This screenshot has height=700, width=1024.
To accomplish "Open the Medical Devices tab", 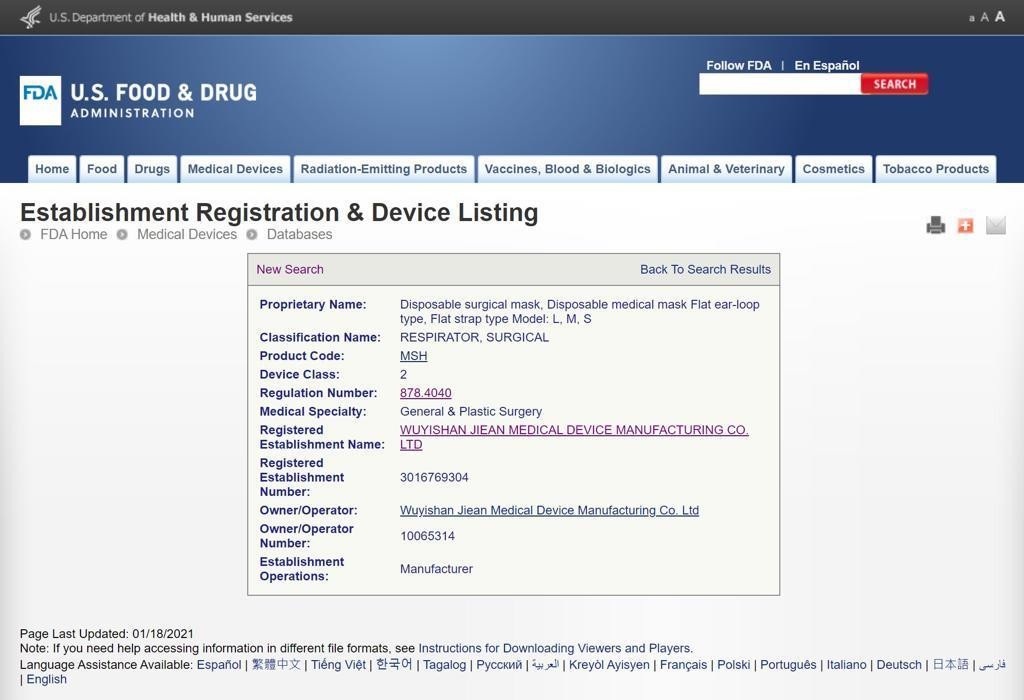I will 235,169.
